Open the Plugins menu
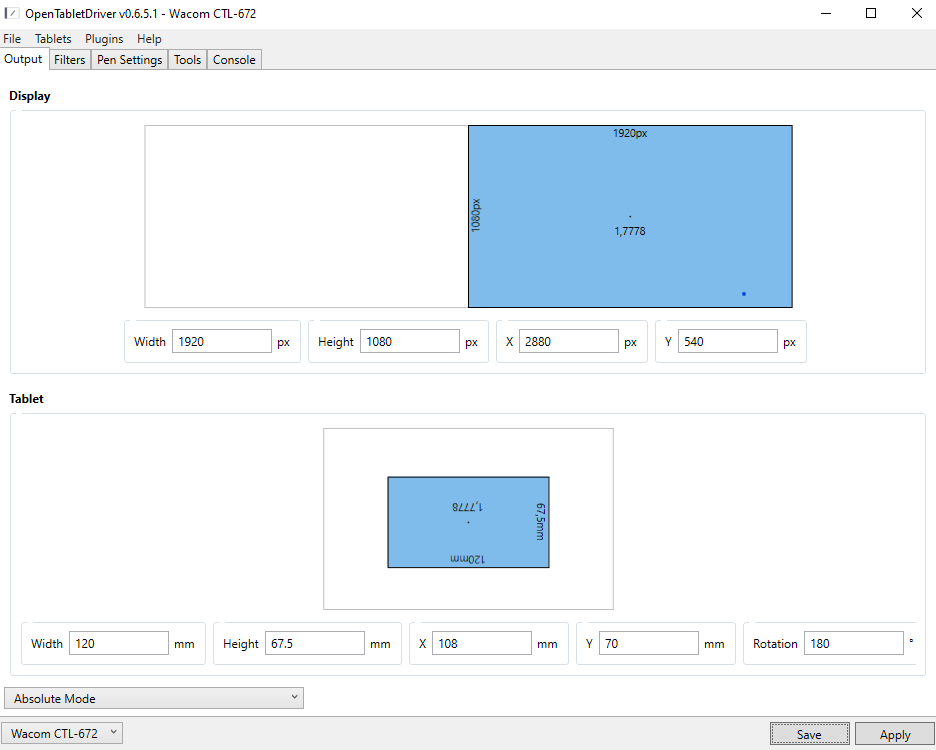The image size is (936, 750). click(104, 39)
